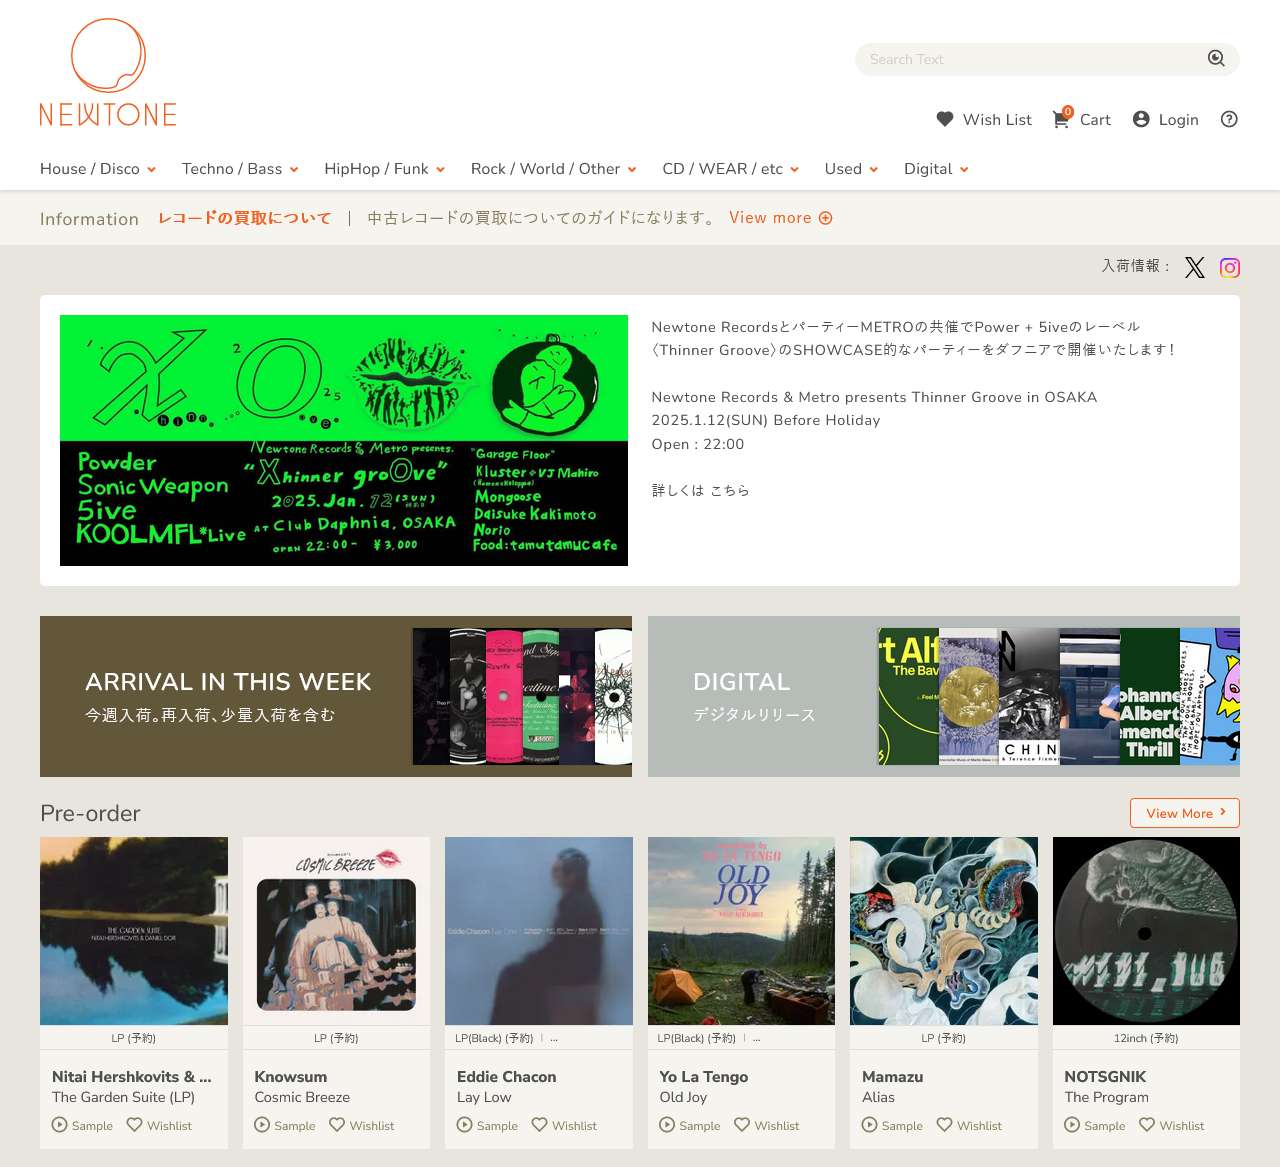Open the Lay Low title
The image size is (1280, 1167).
point(484,1097)
